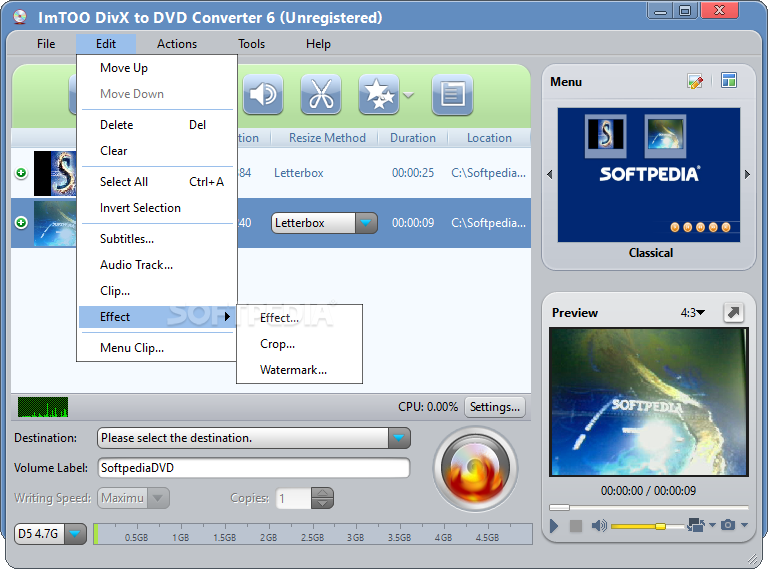Open the display mode dropdown arrow

point(712,525)
